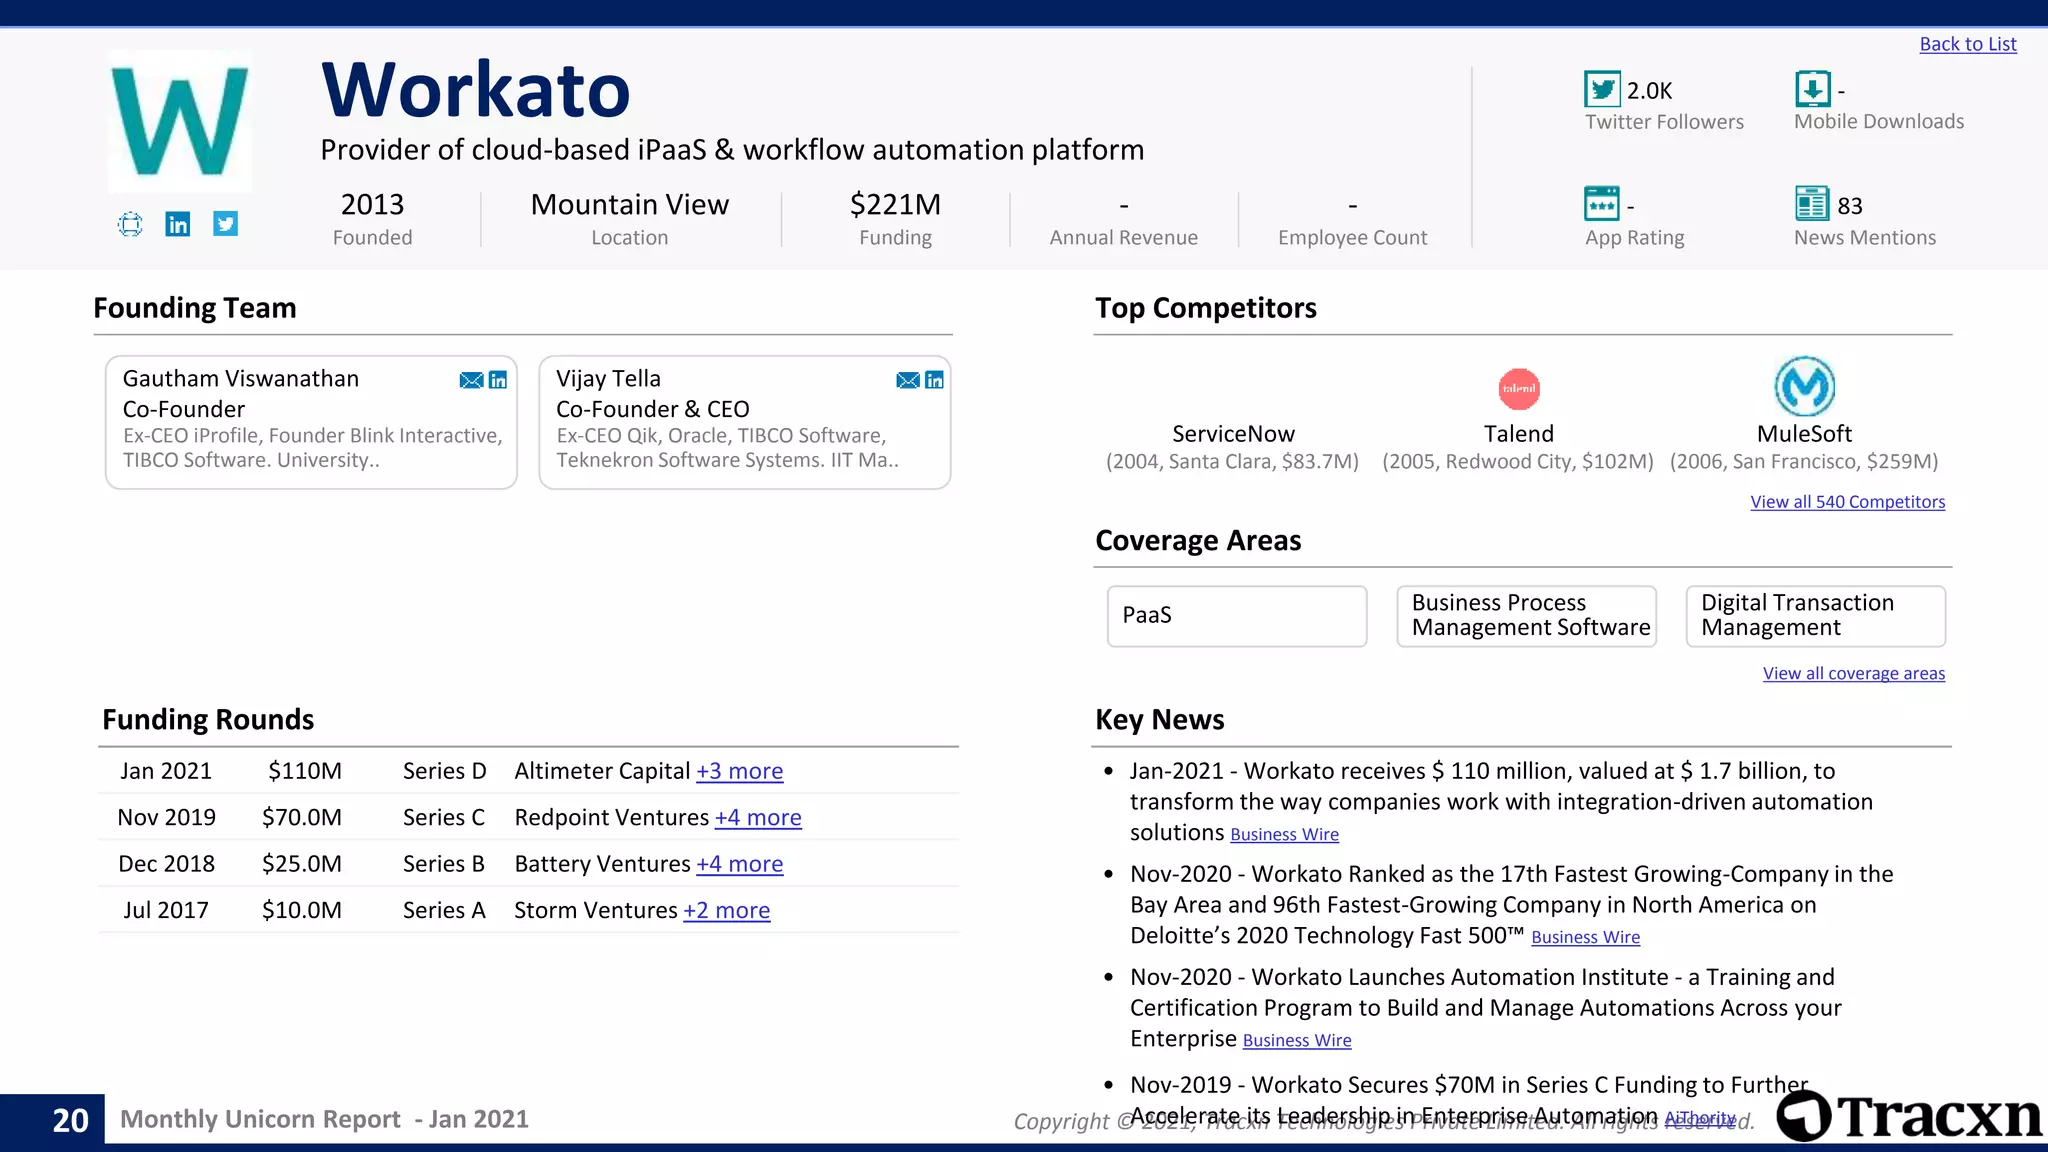Select the PaaS coverage area box
This screenshot has height=1152, width=2048.
pyautogui.click(x=1237, y=616)
